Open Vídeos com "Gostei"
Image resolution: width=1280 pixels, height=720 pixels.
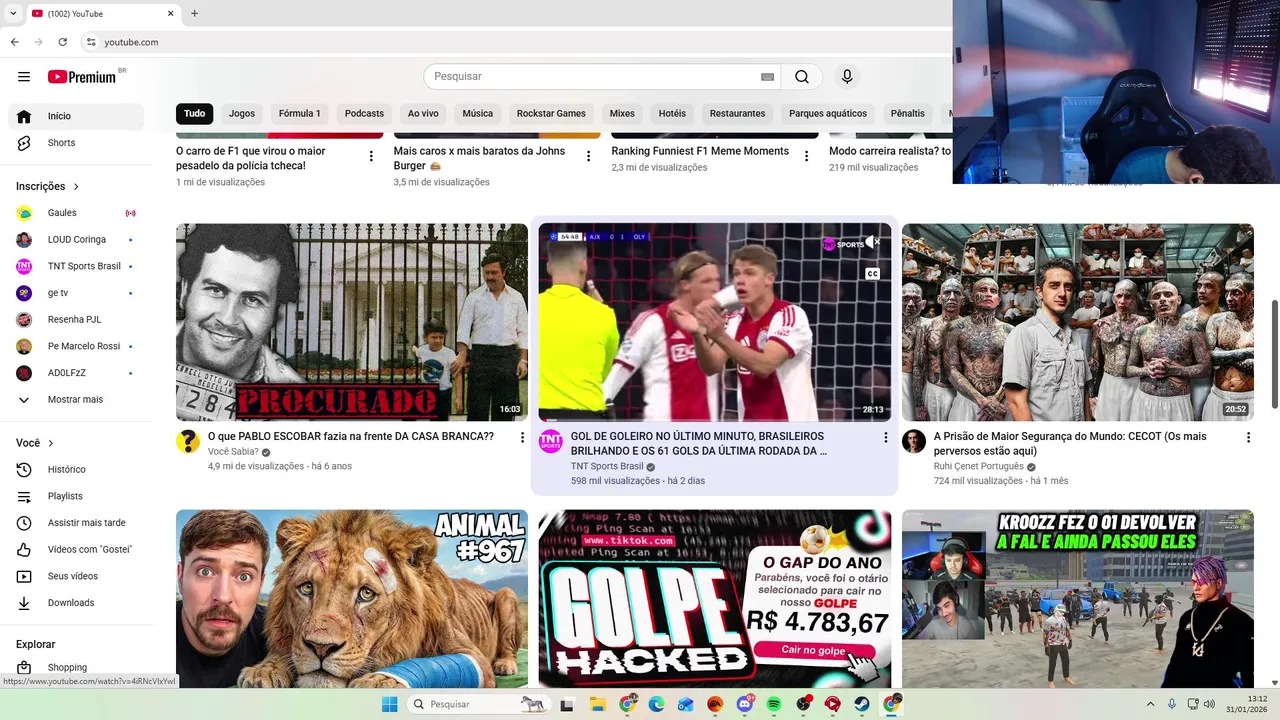(x=76, y=549)
